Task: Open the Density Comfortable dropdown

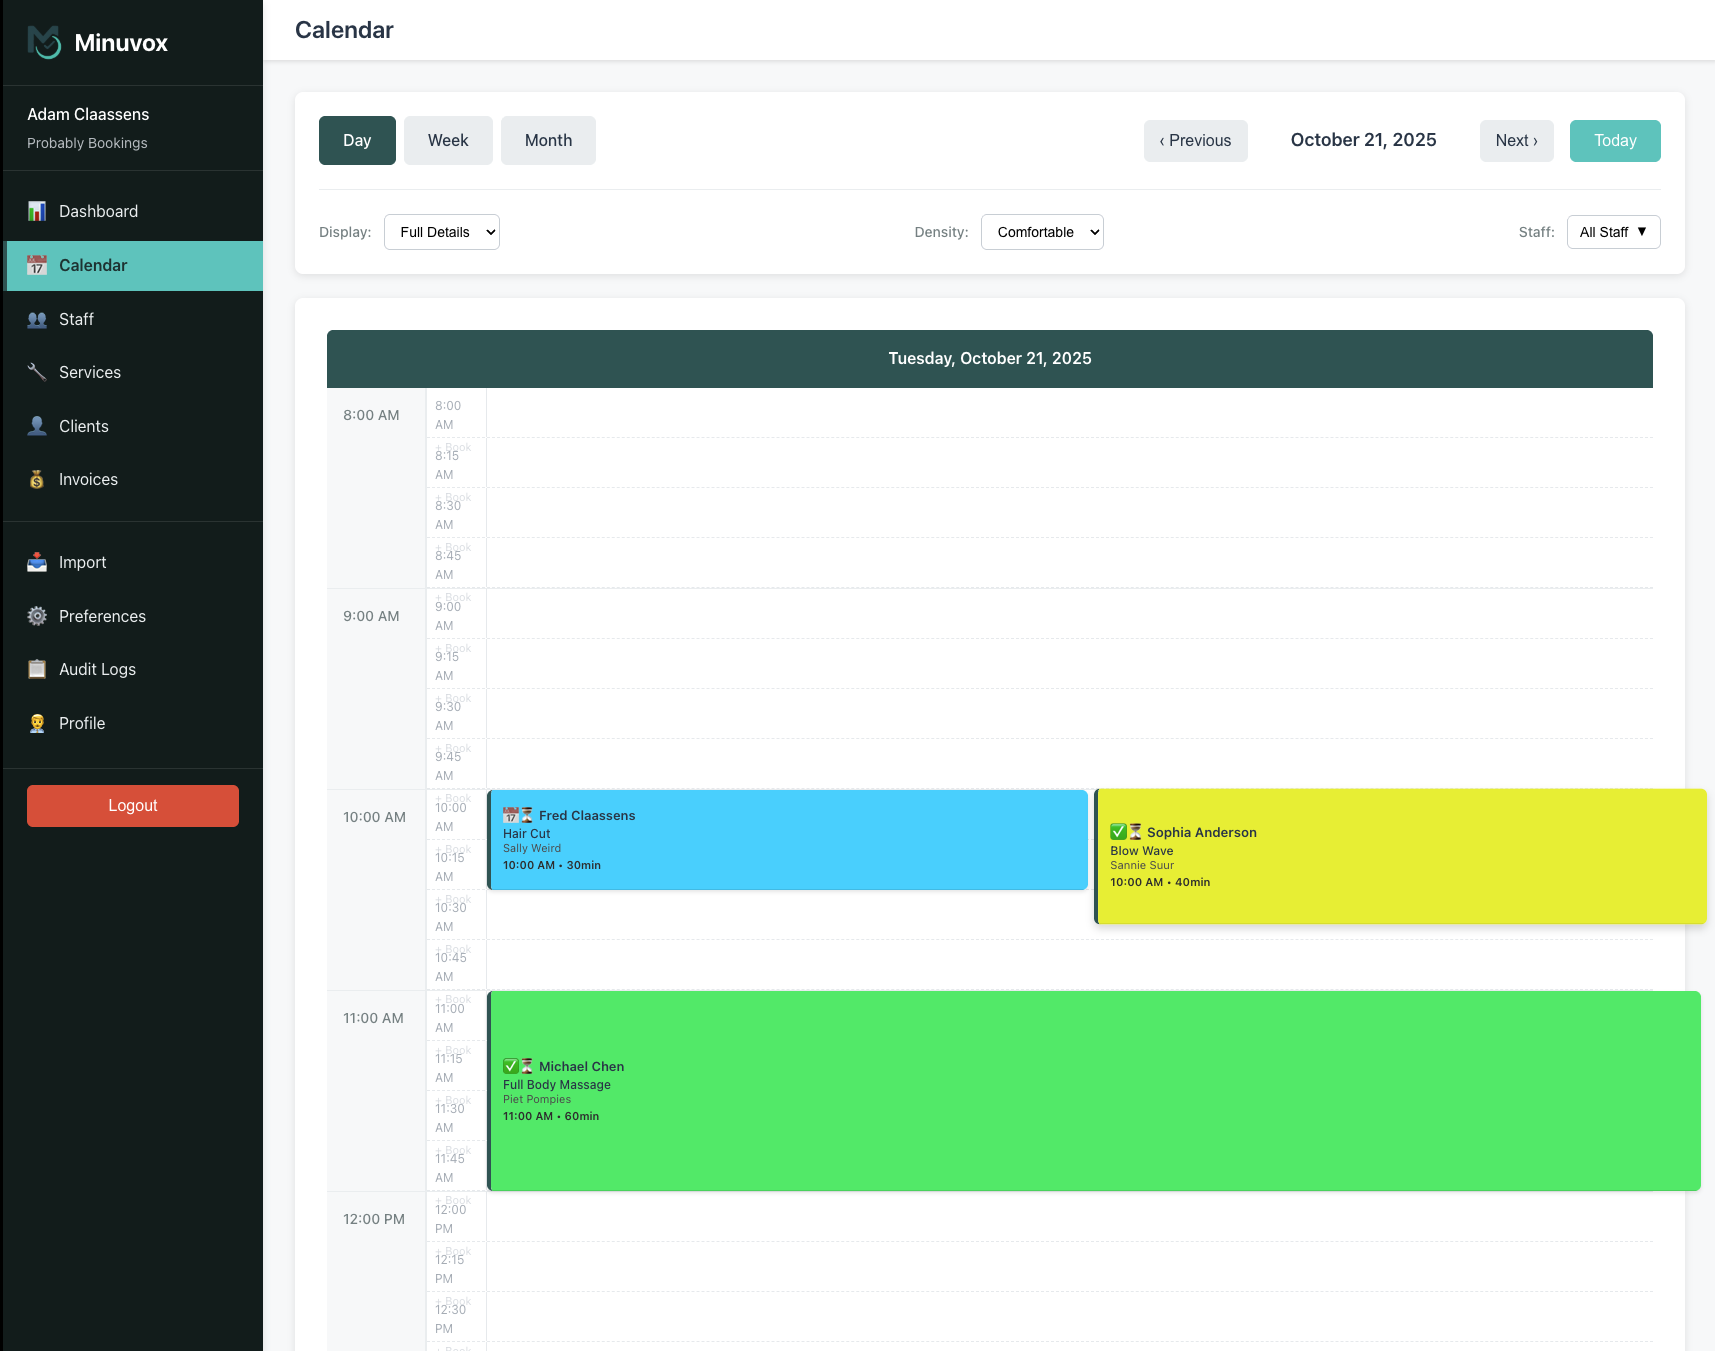Action: pyautogui.click(x=1041, y=232)
